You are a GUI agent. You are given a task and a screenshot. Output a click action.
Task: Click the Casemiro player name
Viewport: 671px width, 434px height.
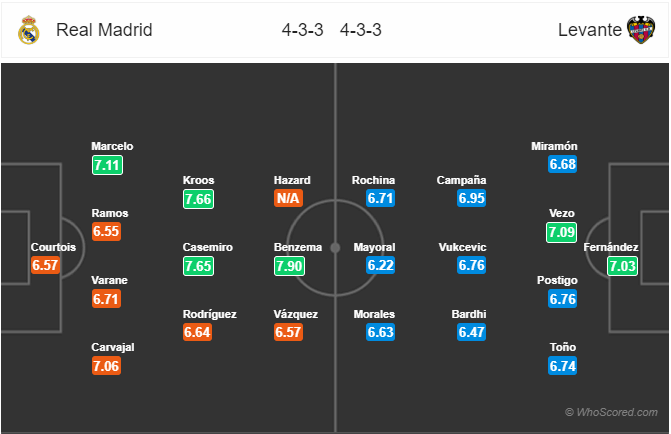tap(208, 247)
